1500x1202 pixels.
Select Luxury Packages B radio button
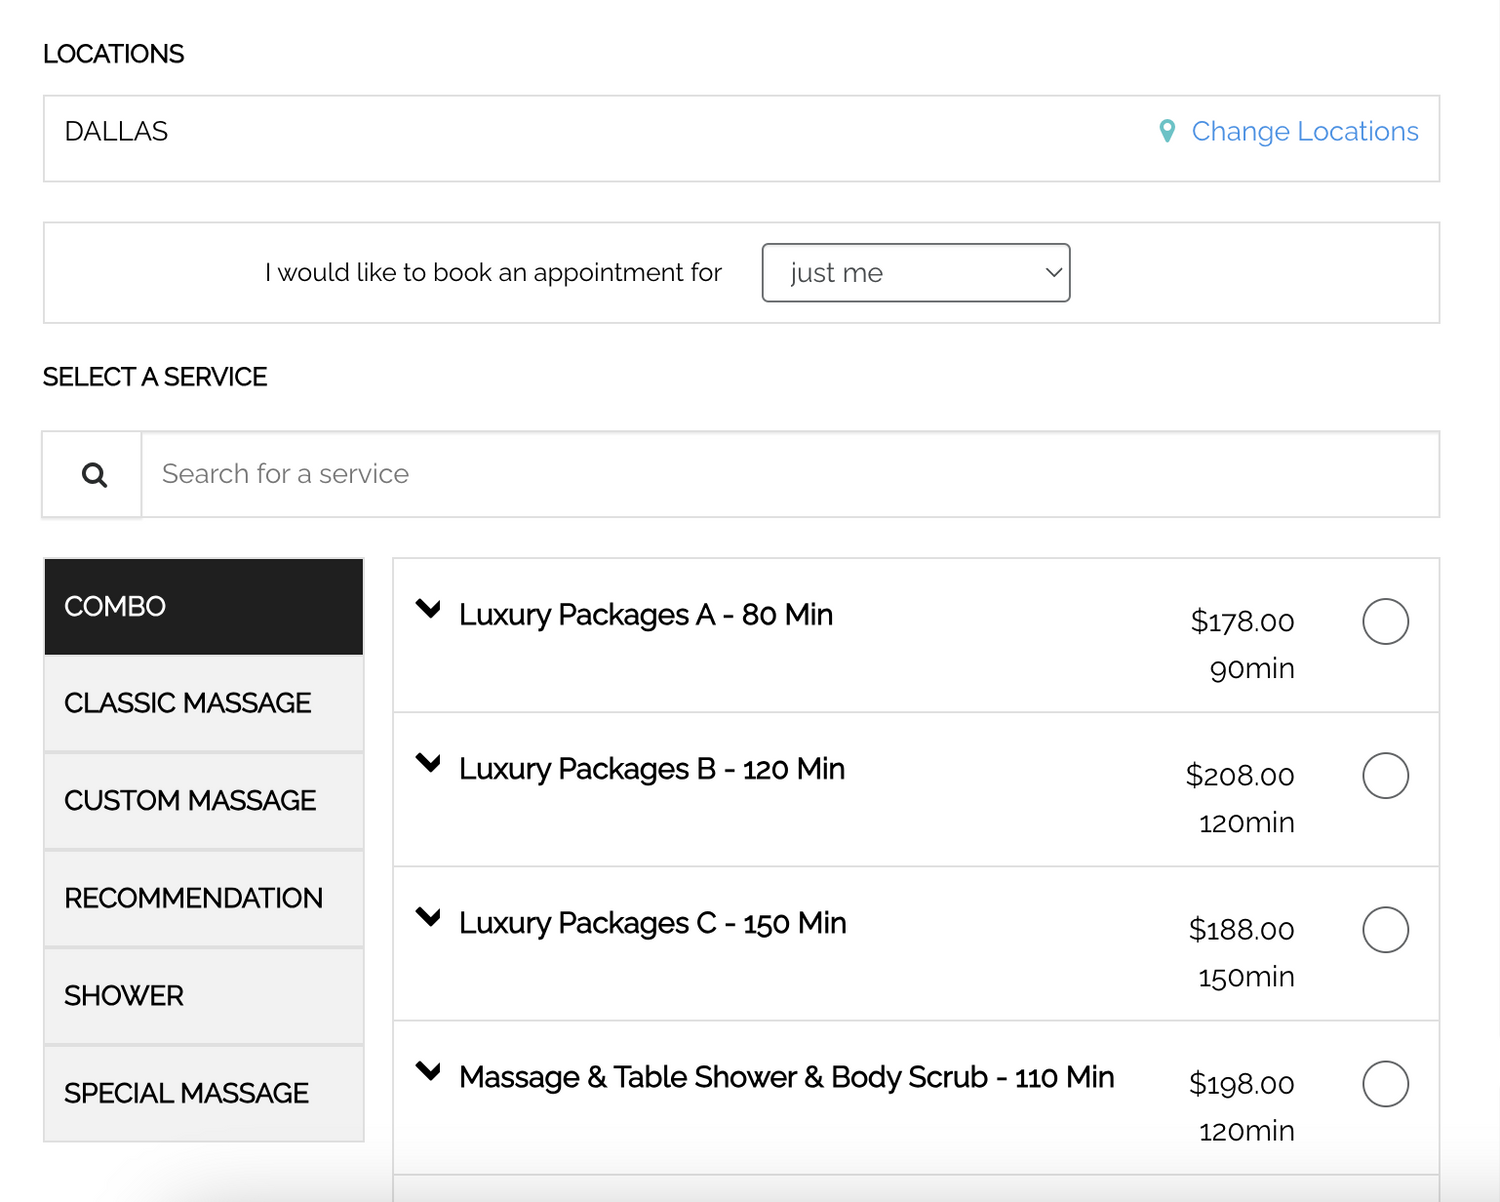(x=1385, y=776)
